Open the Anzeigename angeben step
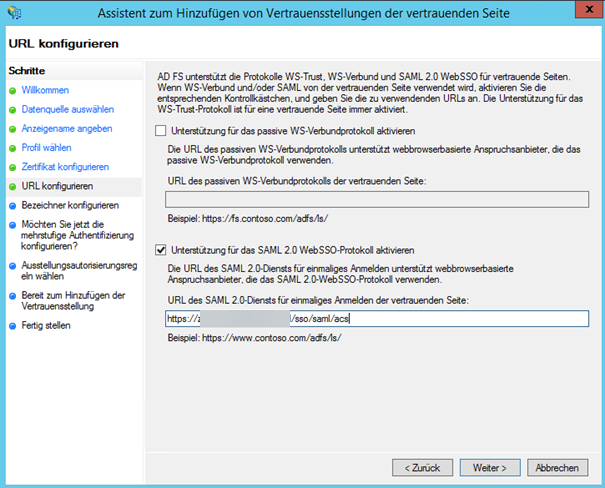Screen dimensions: 605x488 pos(67,128)
